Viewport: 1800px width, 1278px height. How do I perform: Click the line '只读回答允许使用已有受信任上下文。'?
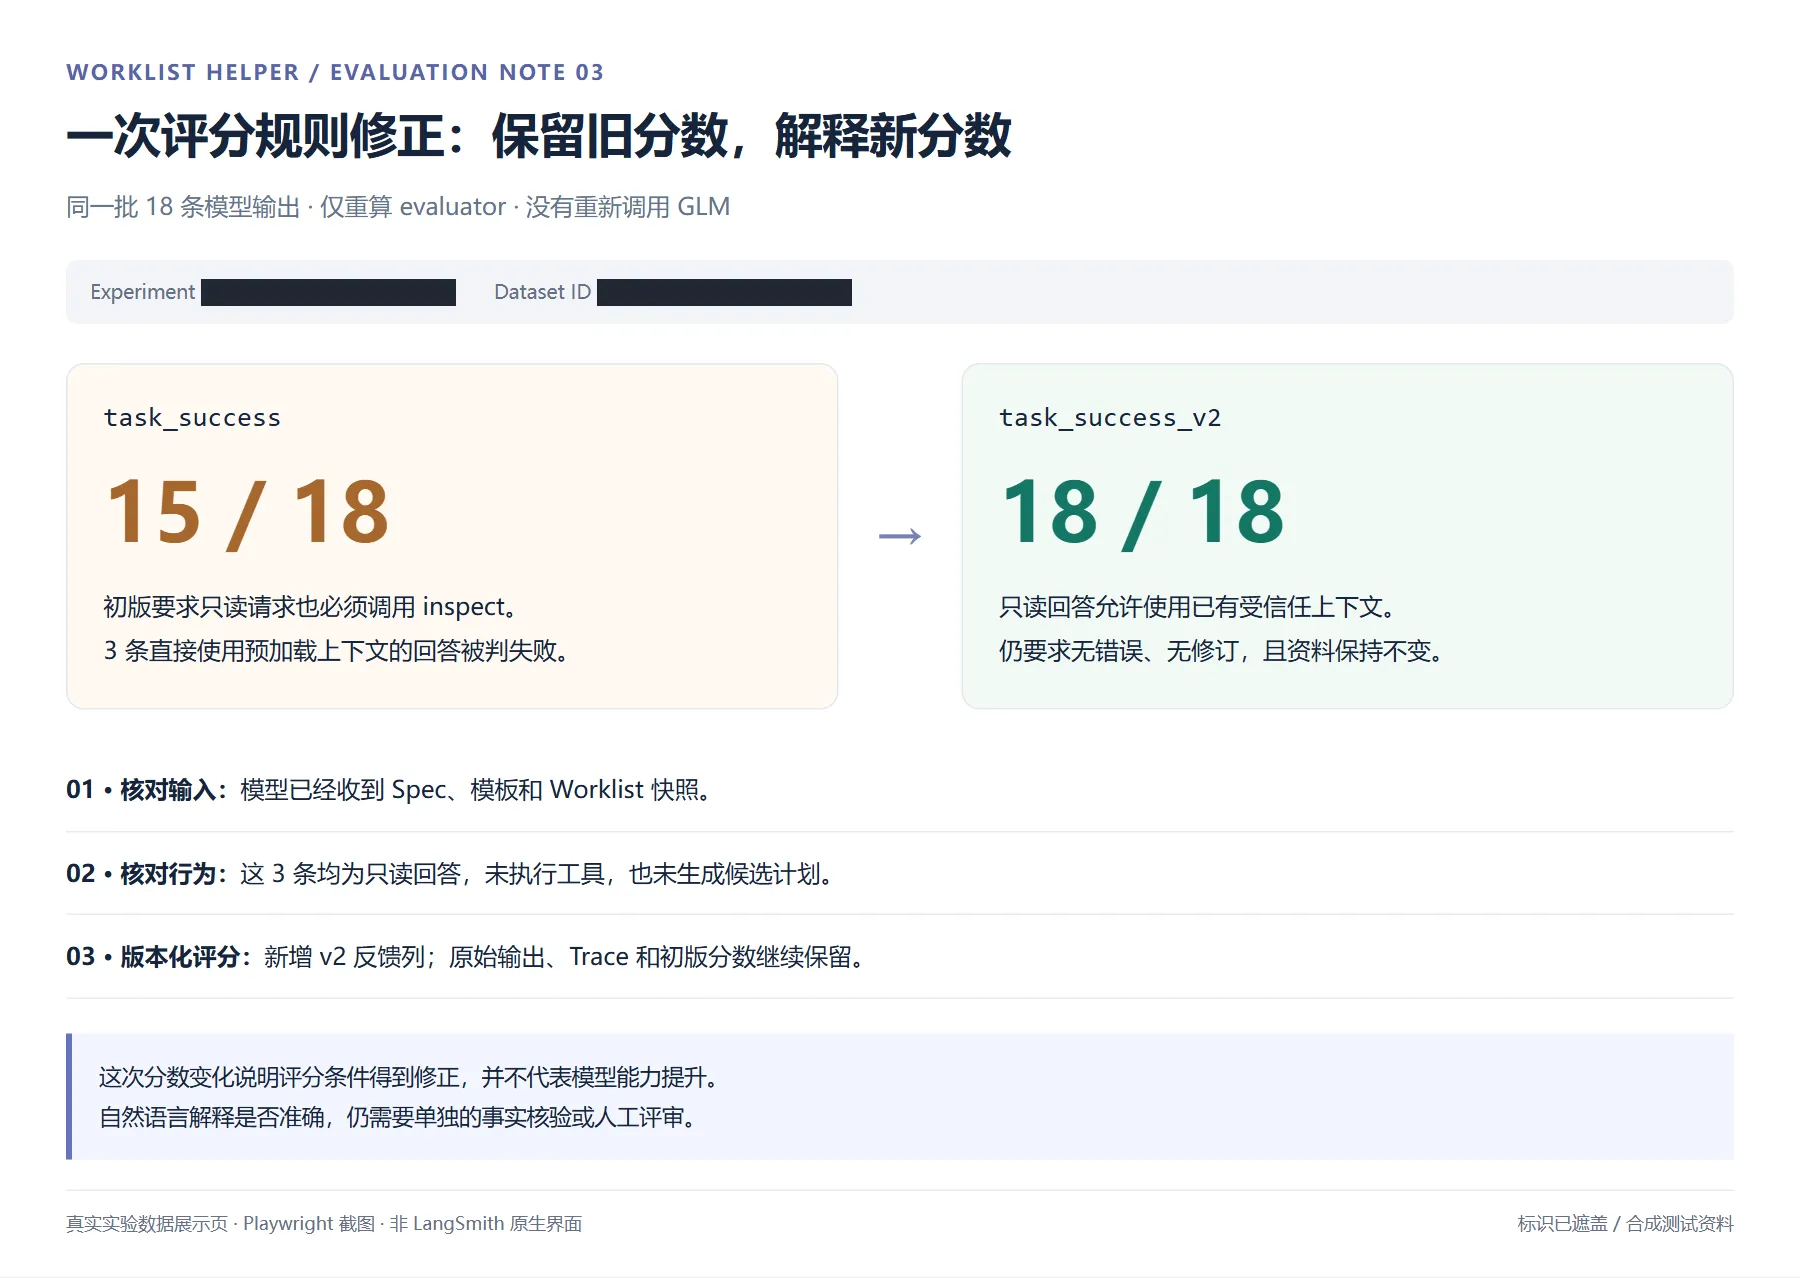coord(1197,607)
